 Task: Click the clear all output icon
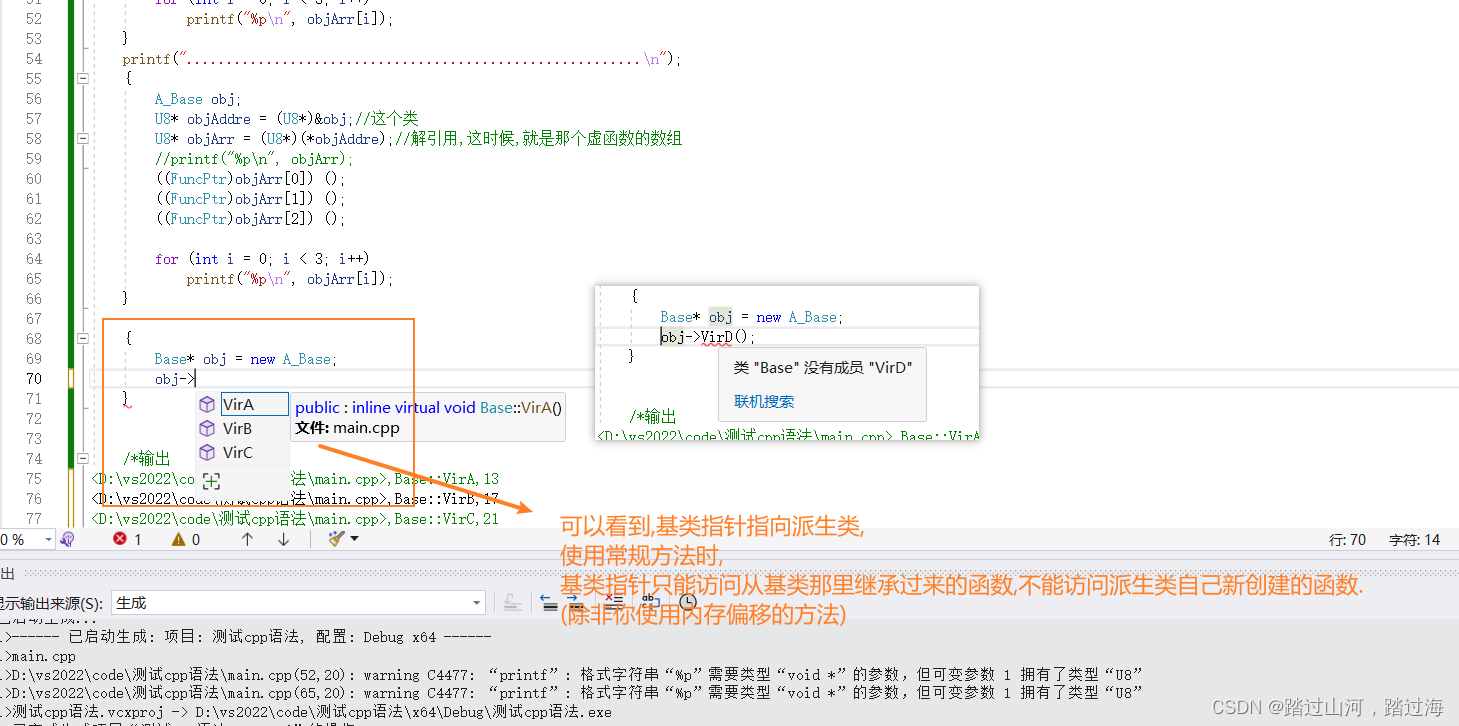pyautogui.click(x=613, y=602)
